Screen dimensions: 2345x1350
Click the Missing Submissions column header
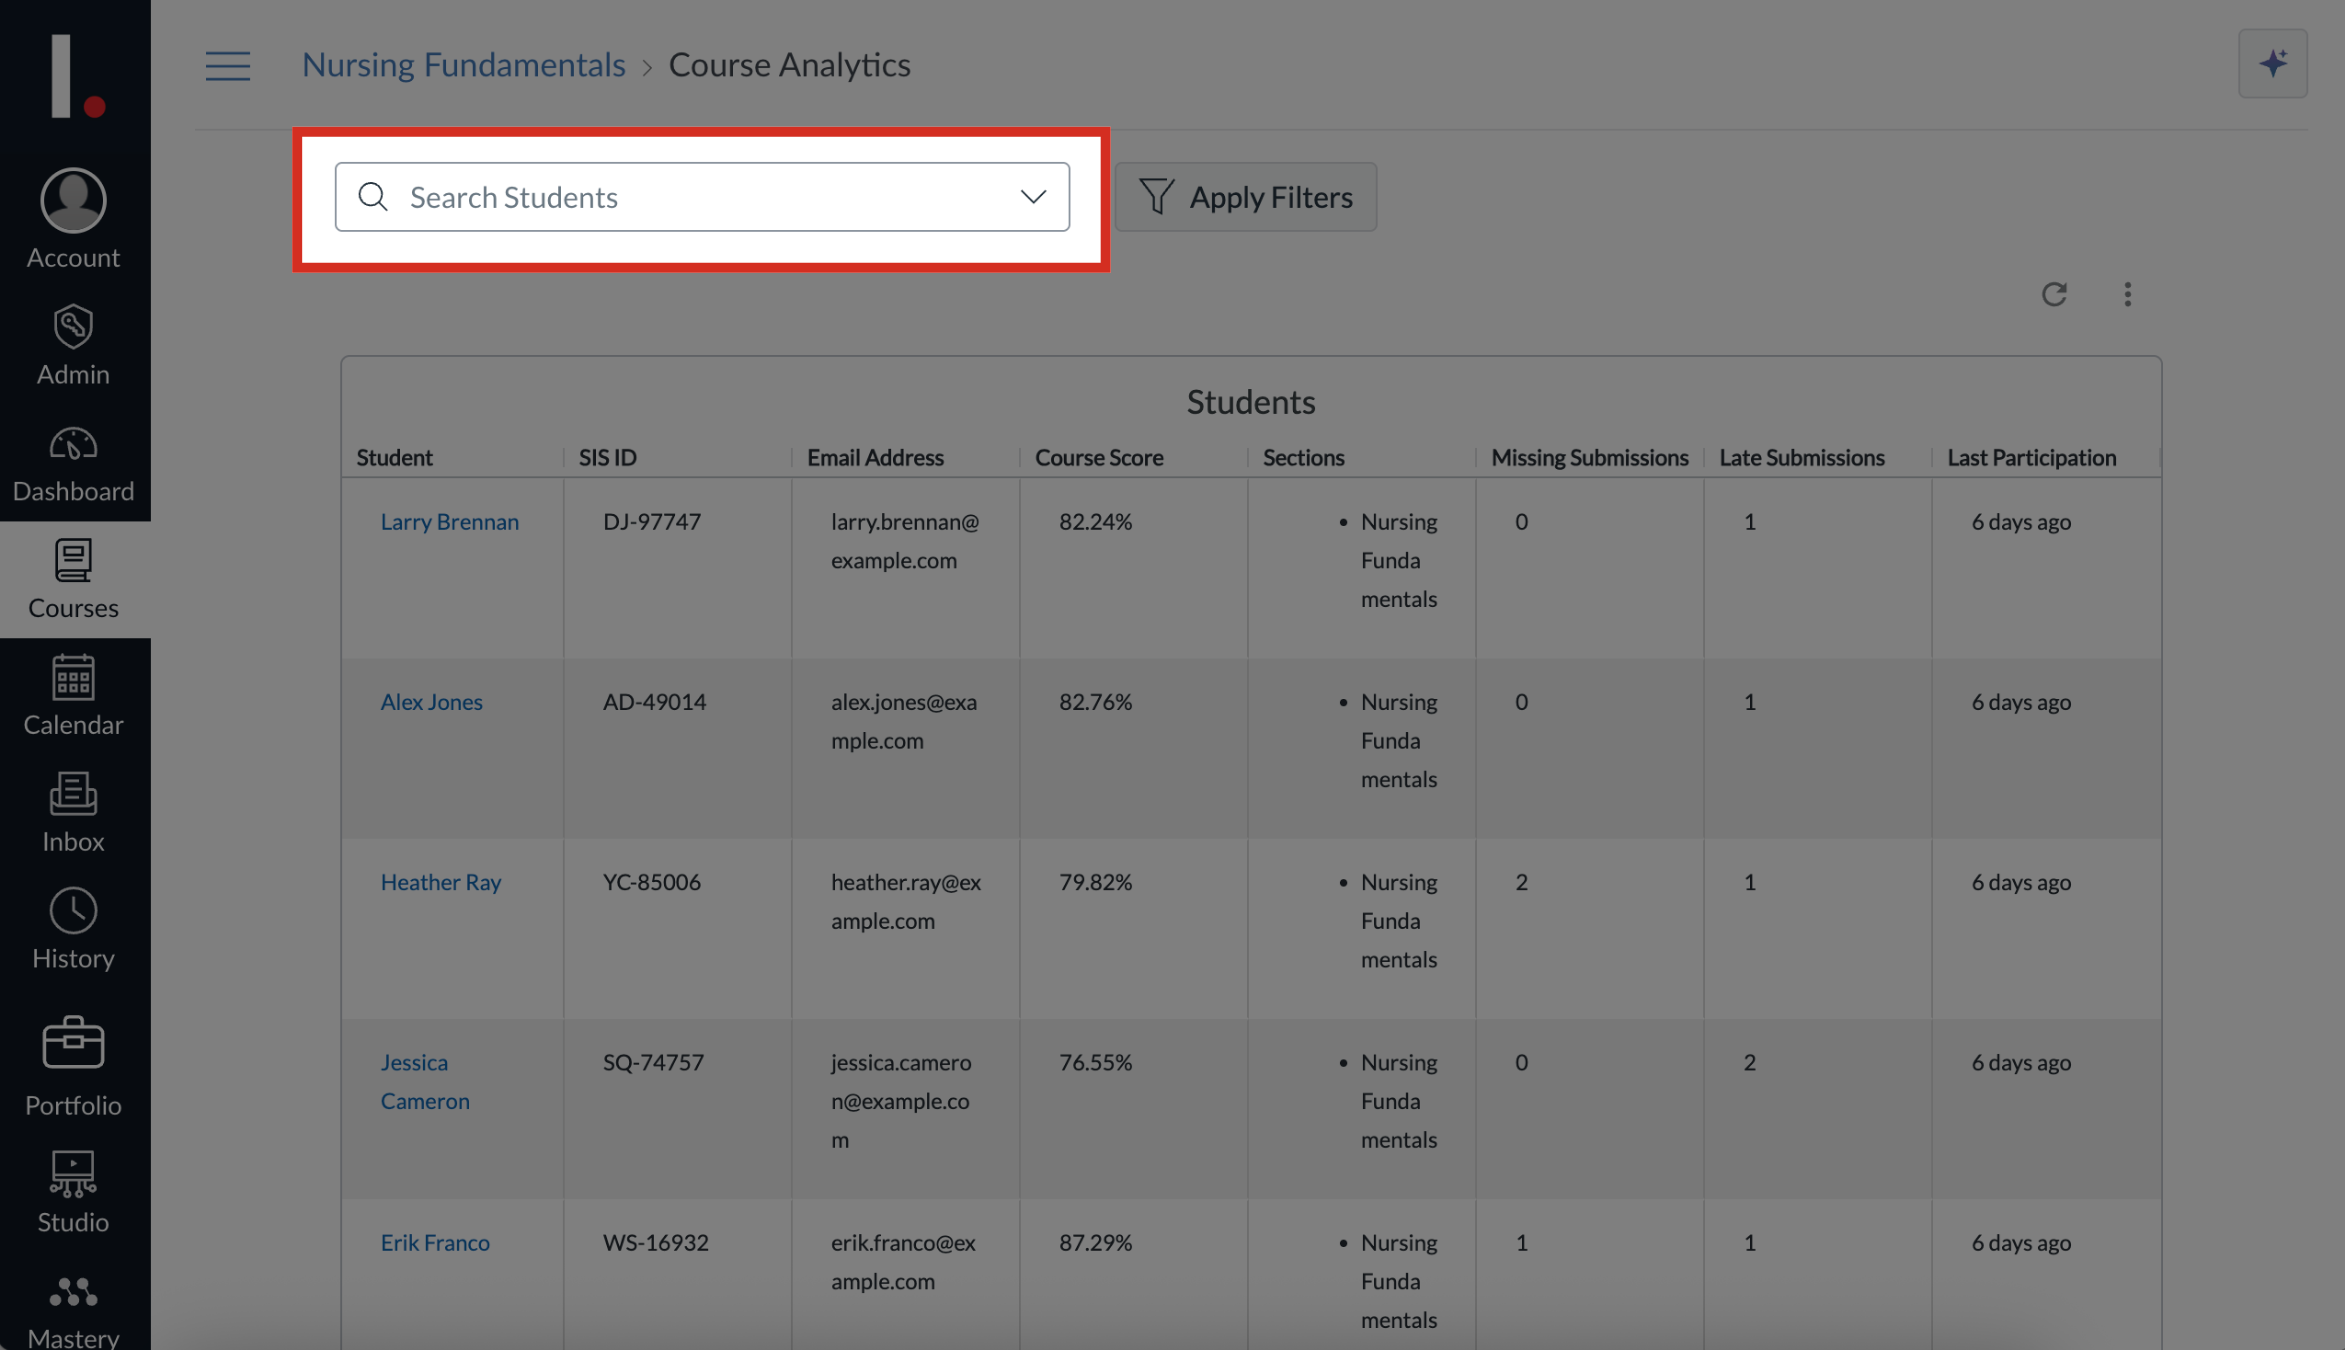[1589, 457]
